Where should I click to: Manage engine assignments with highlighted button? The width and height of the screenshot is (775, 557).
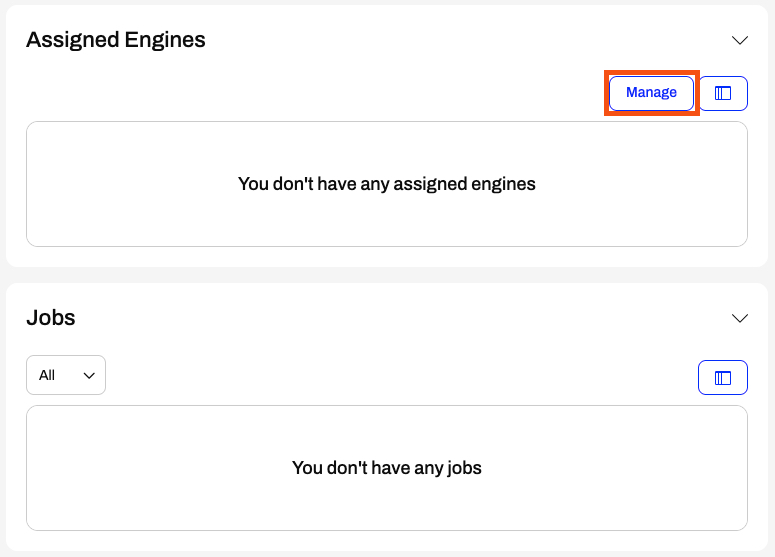click(651, 93)
